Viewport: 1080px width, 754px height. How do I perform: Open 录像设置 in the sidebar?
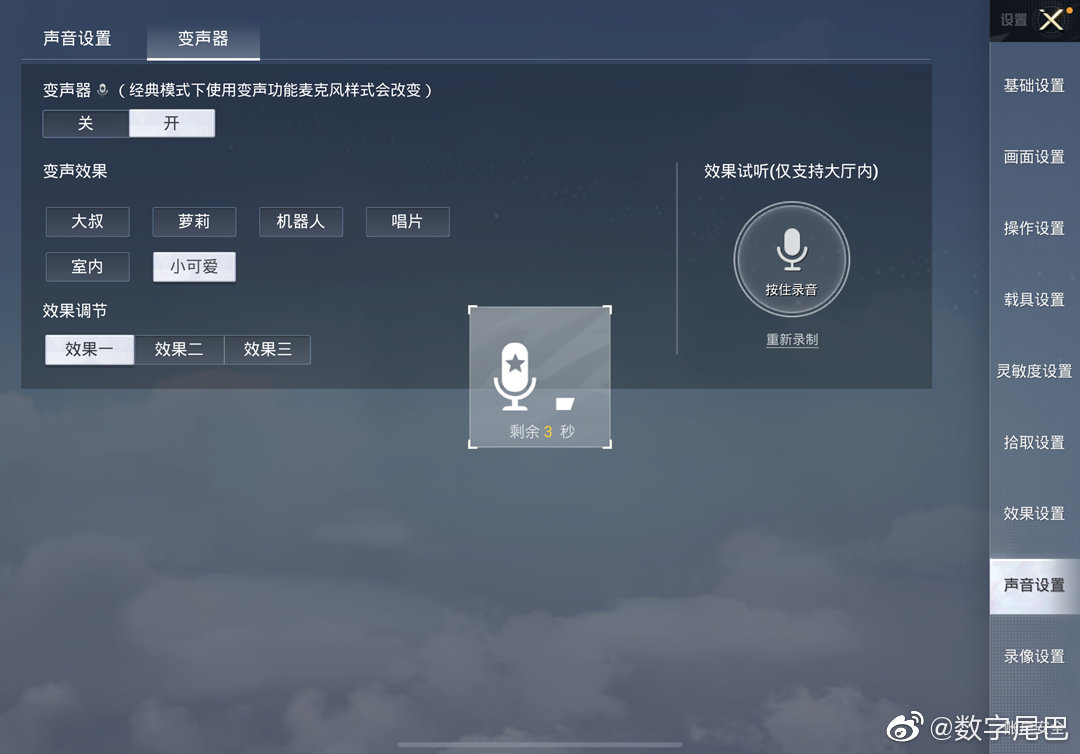(x=1034, y=656)
